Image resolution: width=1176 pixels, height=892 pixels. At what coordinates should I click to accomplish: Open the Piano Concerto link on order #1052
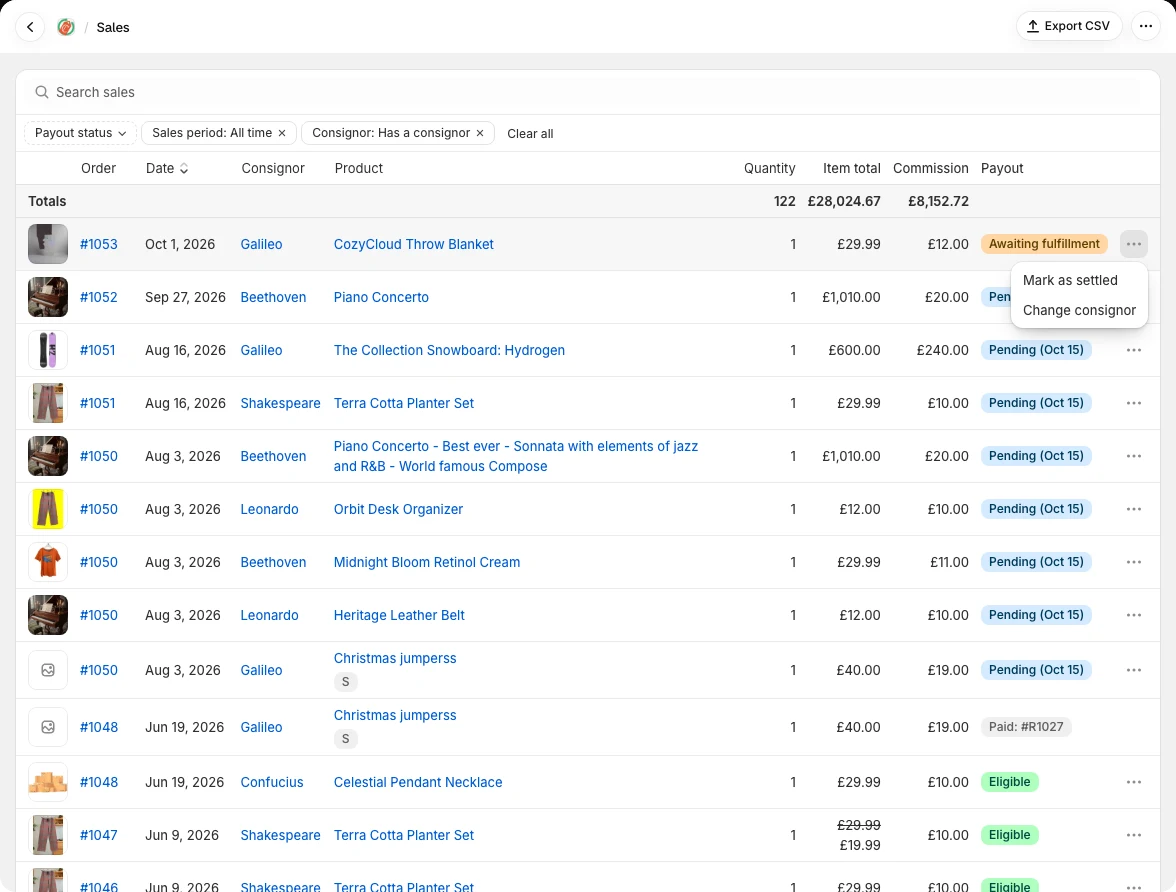381,297
